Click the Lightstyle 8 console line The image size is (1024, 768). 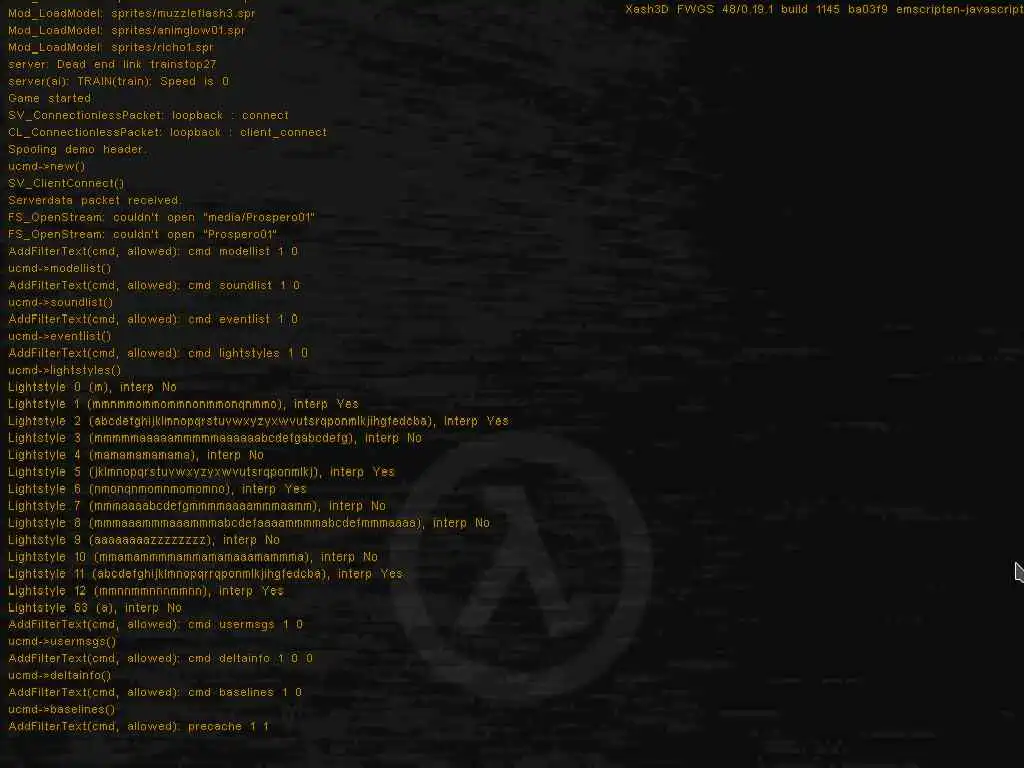pos(249,522)
